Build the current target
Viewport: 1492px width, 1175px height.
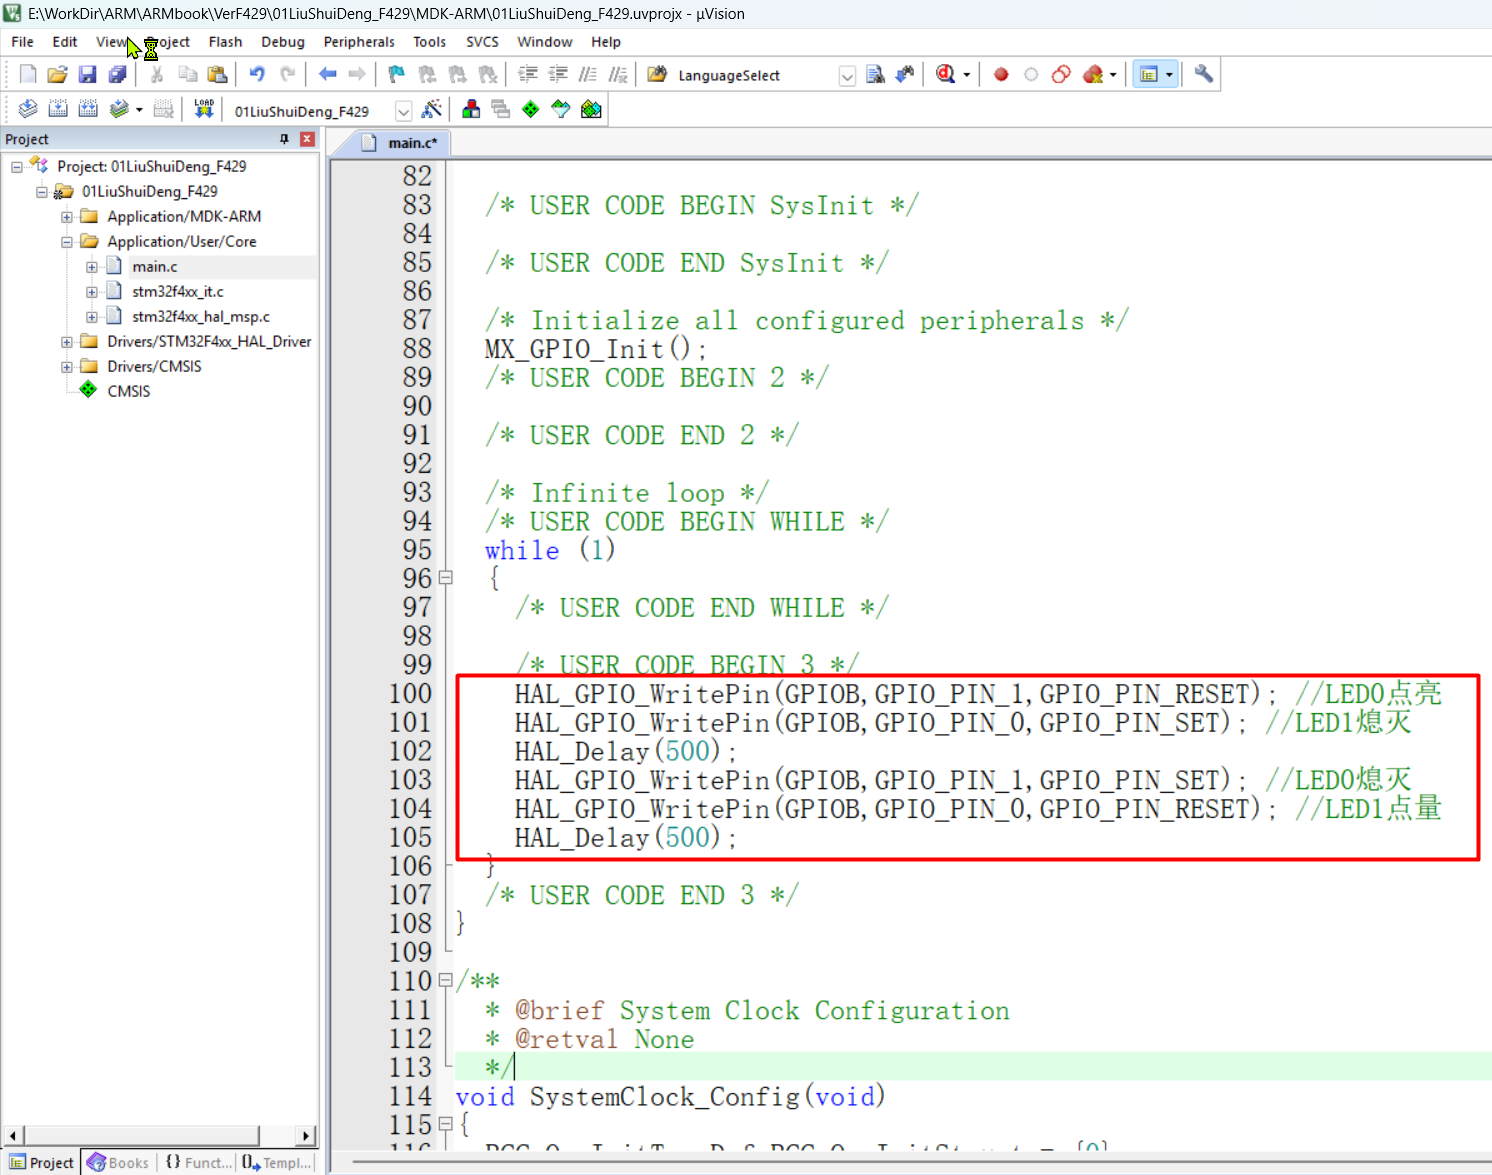point(58,109)
